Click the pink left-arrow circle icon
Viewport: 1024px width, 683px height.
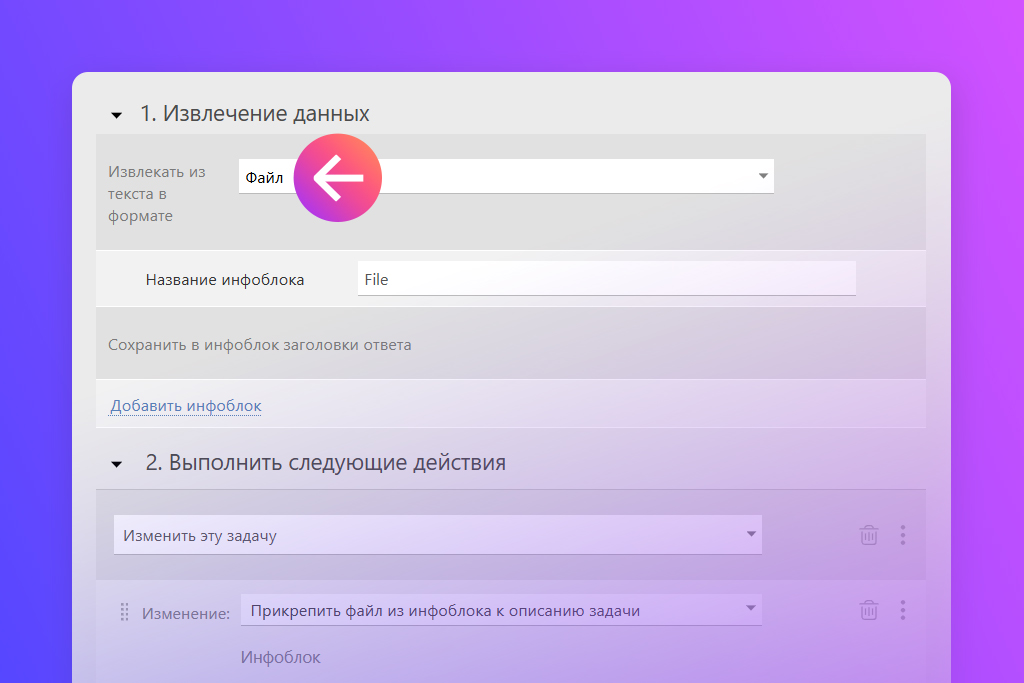tap(338, 178)
